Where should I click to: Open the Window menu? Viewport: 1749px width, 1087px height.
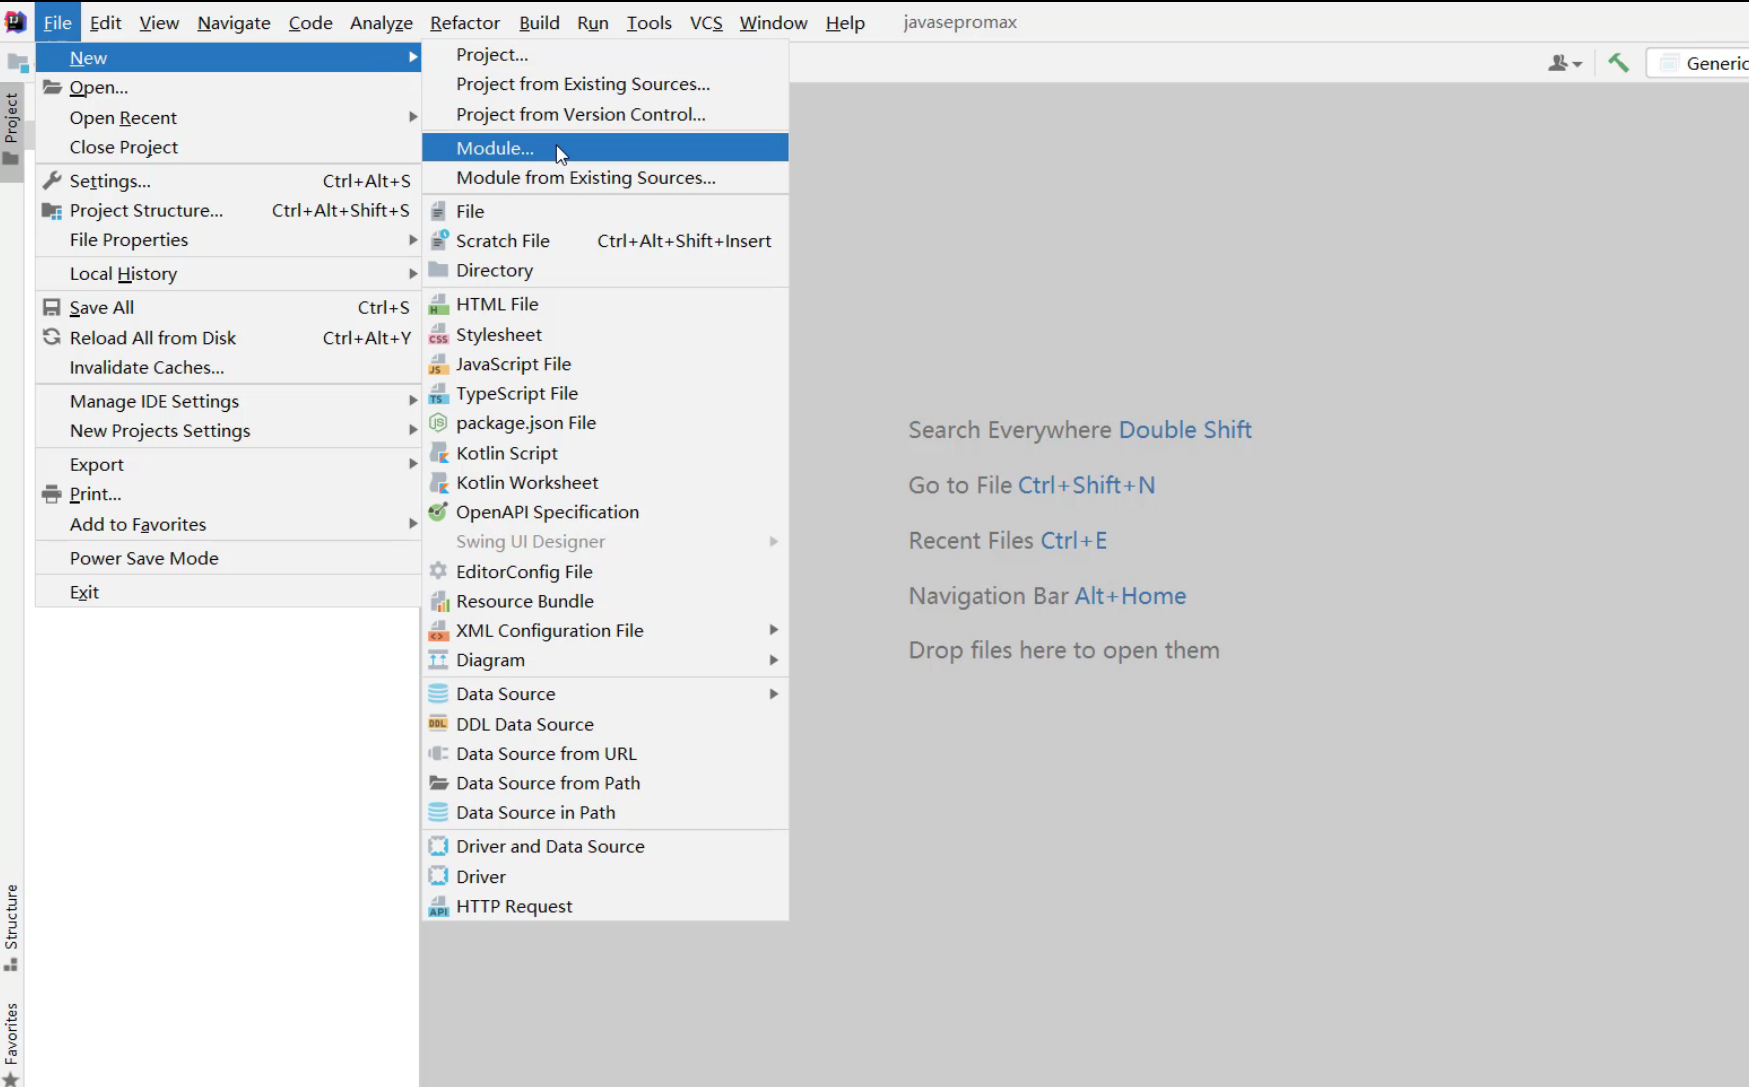773,23
